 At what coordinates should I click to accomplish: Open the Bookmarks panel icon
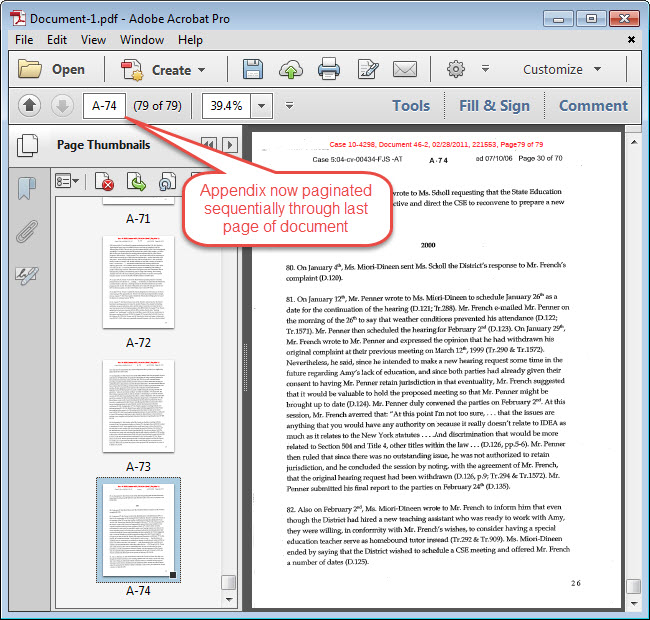point(27,189)
